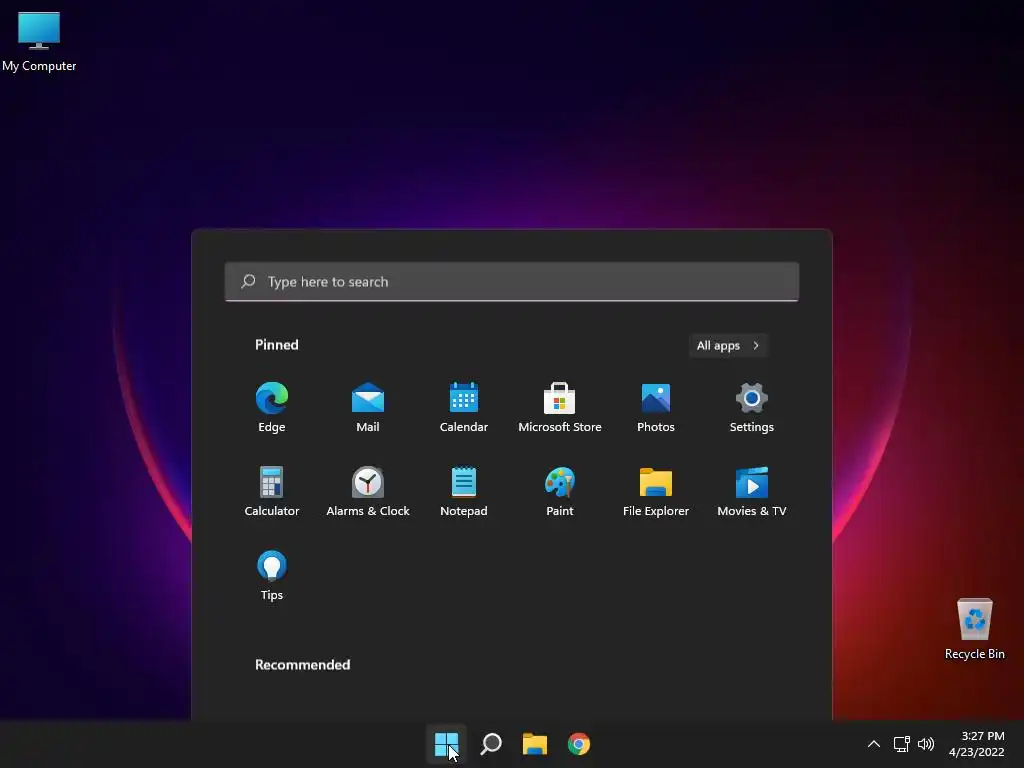Launch the Calculator app
The height and width of the screenshot is (768, 1024).
(x=272, y=492)
